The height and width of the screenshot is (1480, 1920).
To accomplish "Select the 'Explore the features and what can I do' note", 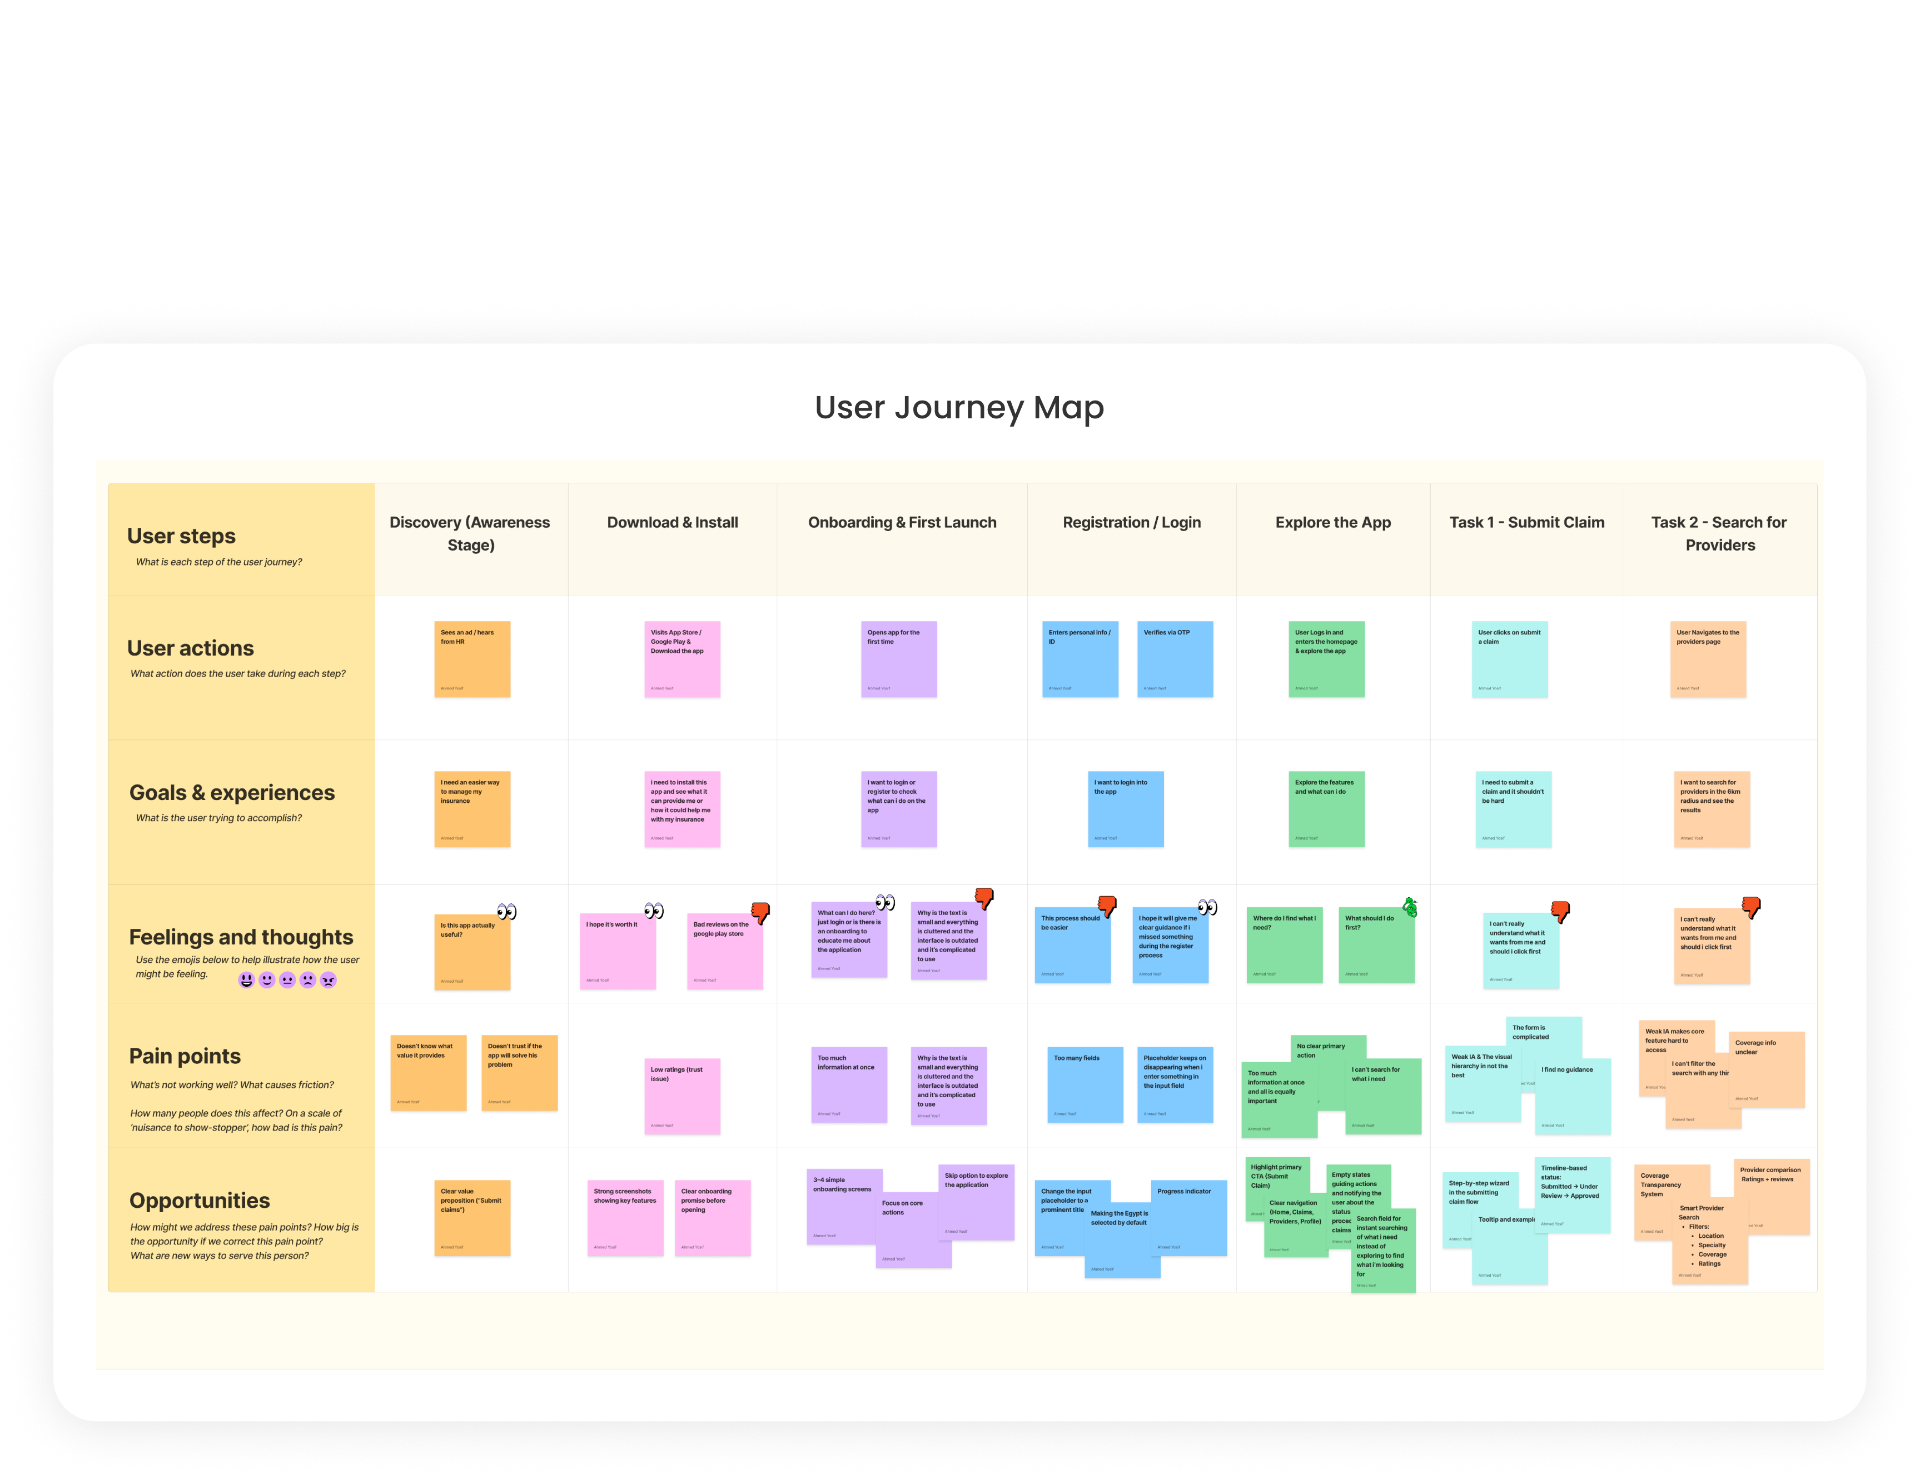I will 1327,809.
